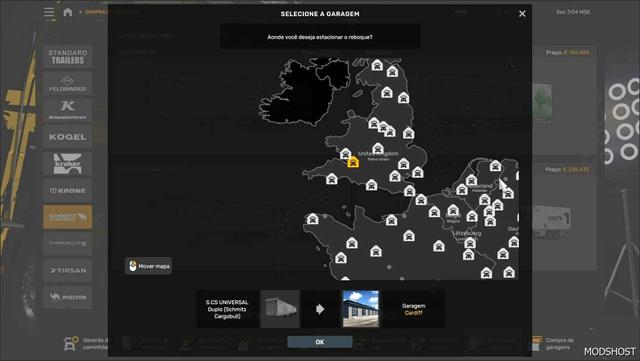
Task: Choose the Kraker trailer brand
Action: coord(68,163)
